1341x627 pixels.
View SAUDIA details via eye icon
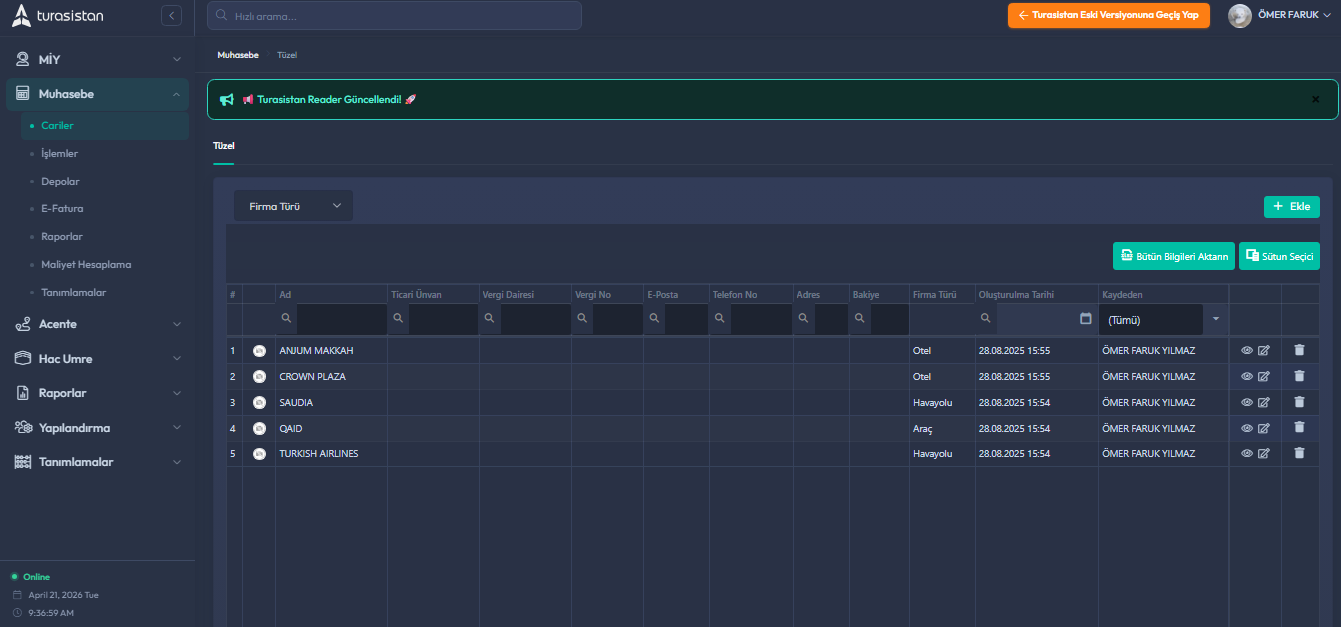tap(1247, 402)
